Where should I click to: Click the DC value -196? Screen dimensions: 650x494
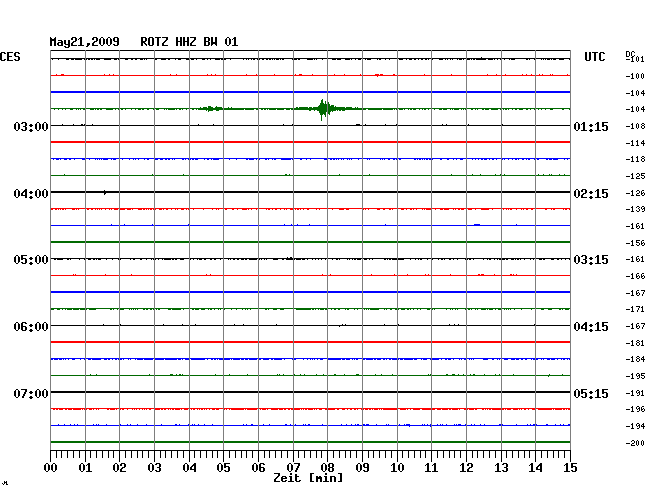pos(635,409)
